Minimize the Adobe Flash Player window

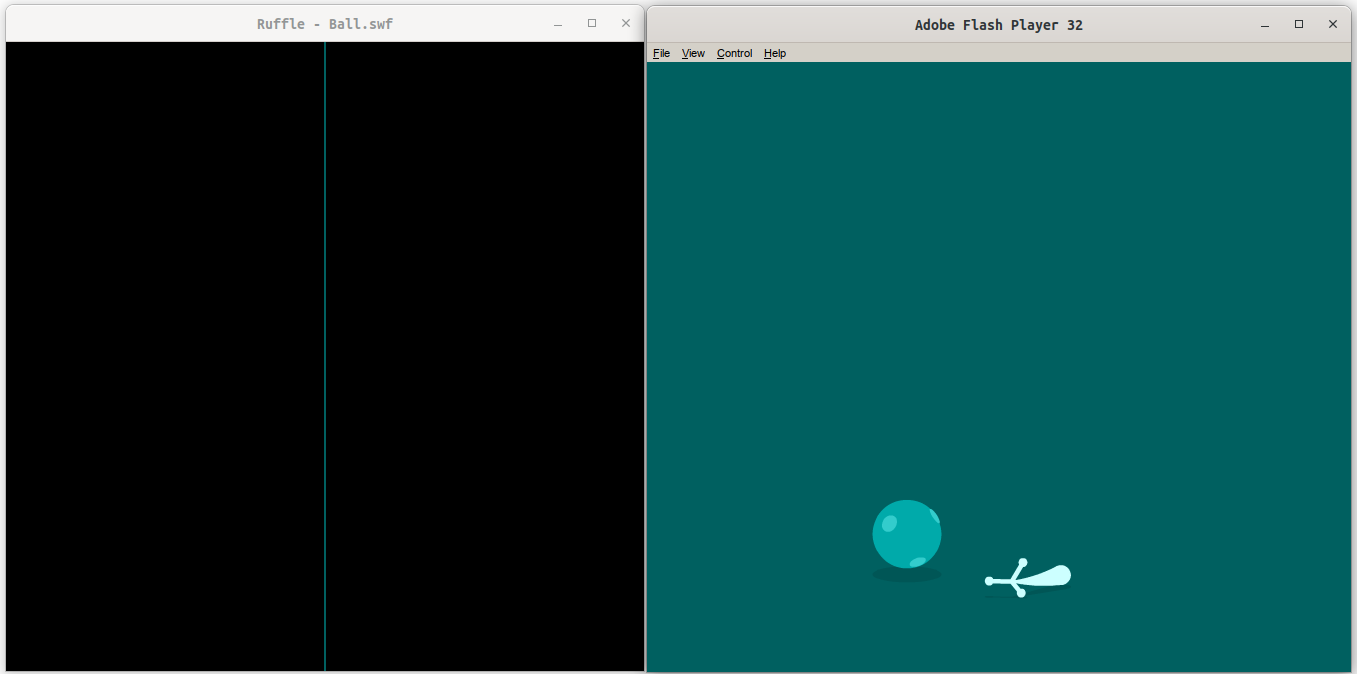[1265, 24]
